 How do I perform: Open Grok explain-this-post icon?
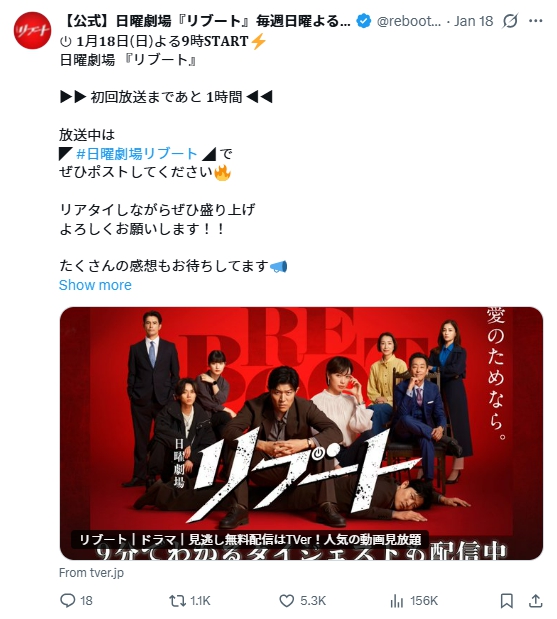click(510, 21)
